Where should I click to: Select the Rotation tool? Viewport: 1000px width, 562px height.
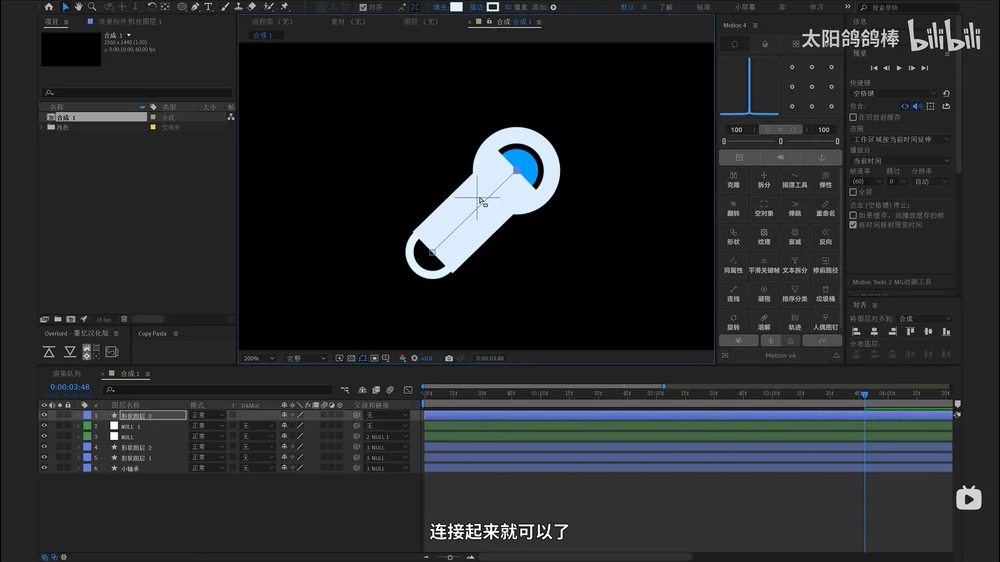[152, 7]
